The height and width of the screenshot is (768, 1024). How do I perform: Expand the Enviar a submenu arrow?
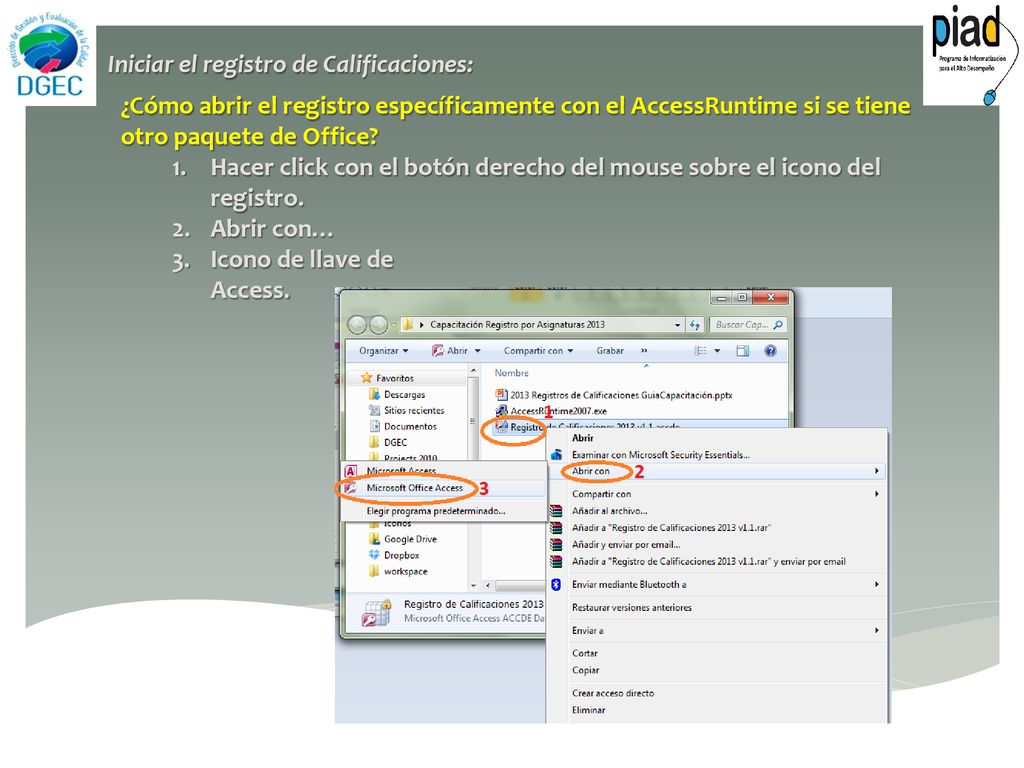(876, 630)
